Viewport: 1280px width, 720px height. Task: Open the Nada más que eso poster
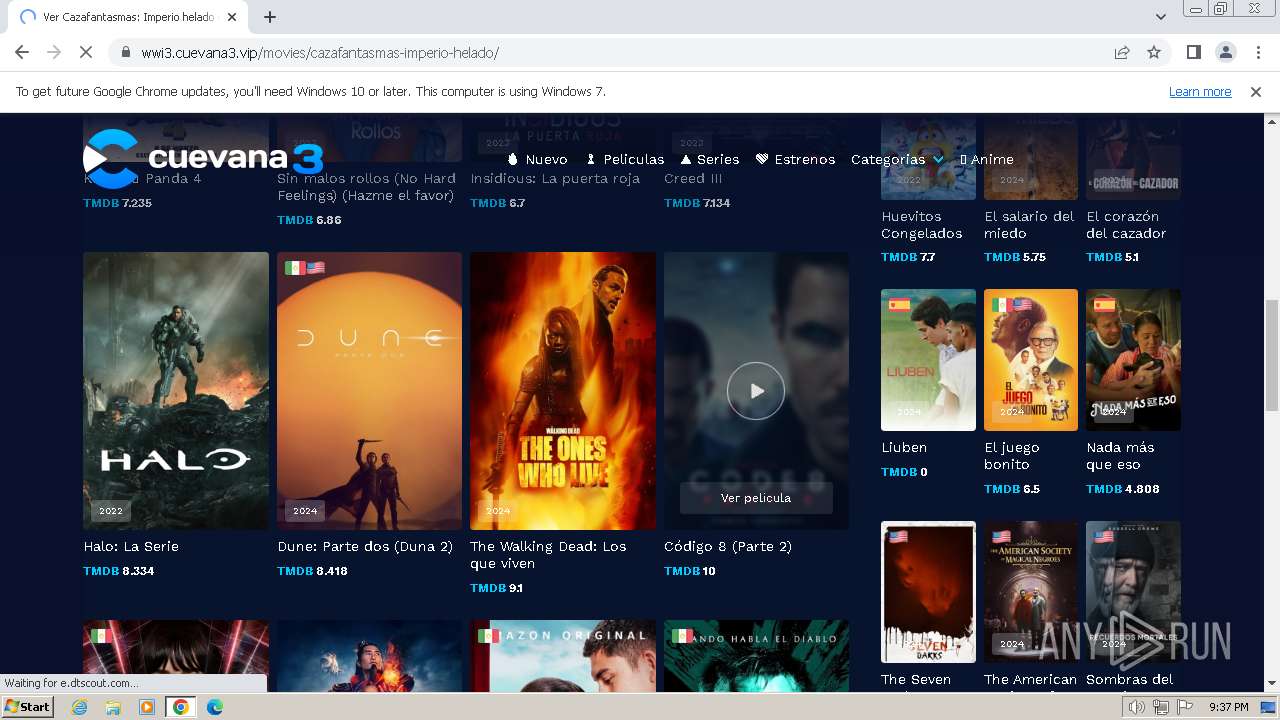[1133, 360]
